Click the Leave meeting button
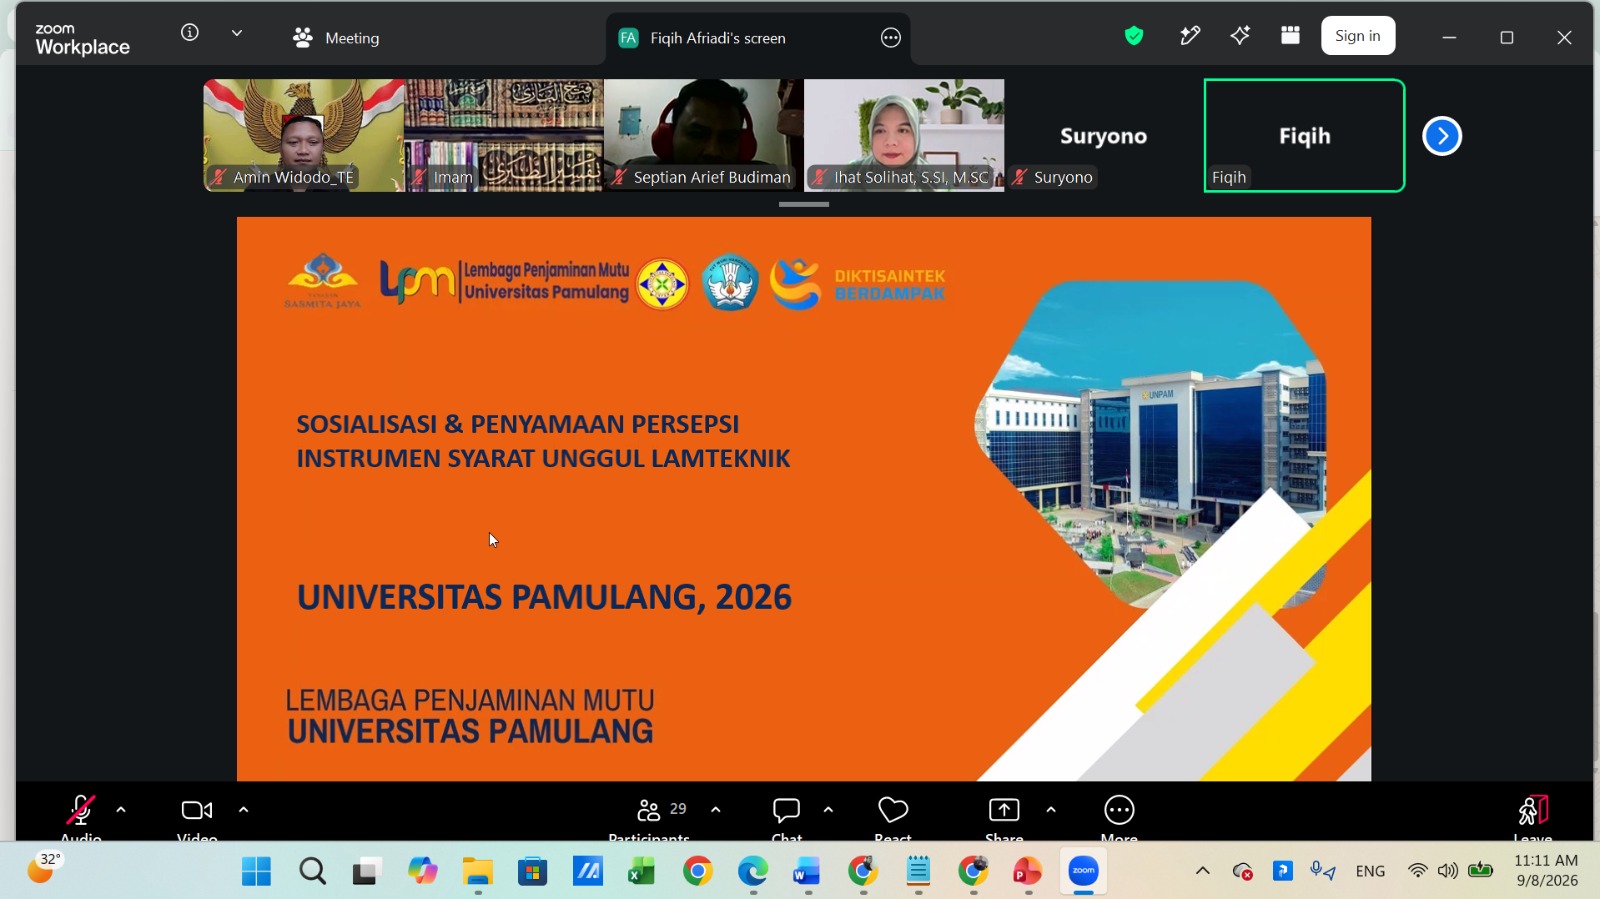1600x899 pixels. (1533, 812)
